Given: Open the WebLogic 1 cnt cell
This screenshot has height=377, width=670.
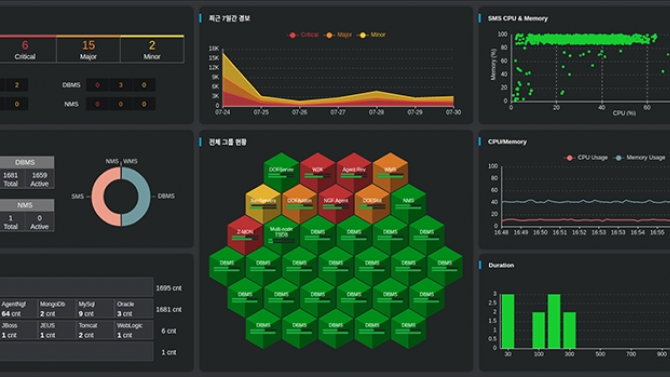Looking at the screenshot, I should 134,330.
